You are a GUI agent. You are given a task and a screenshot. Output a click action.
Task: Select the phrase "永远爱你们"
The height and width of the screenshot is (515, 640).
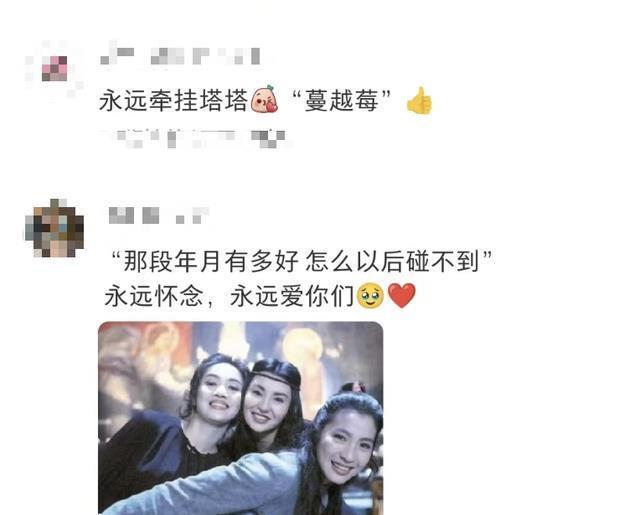(x=292, y=296)
